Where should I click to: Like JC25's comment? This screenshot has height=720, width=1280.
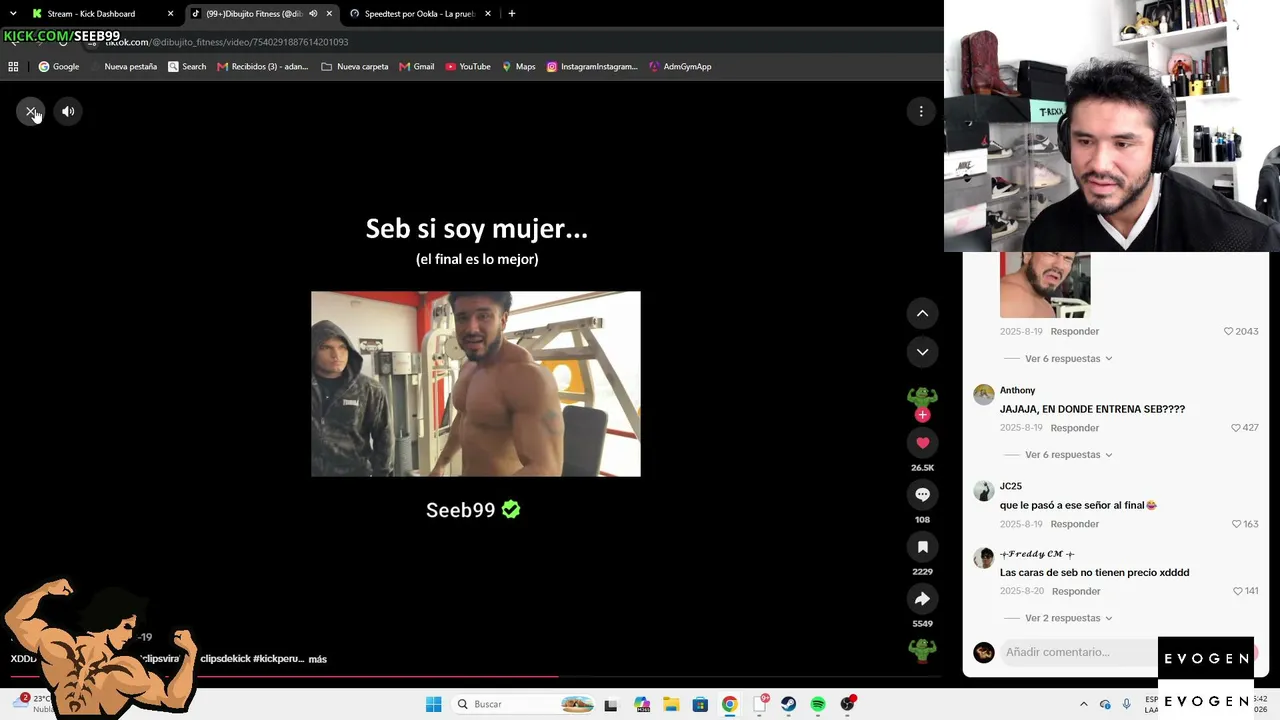pyautogui.click(x=1236, y=524)
